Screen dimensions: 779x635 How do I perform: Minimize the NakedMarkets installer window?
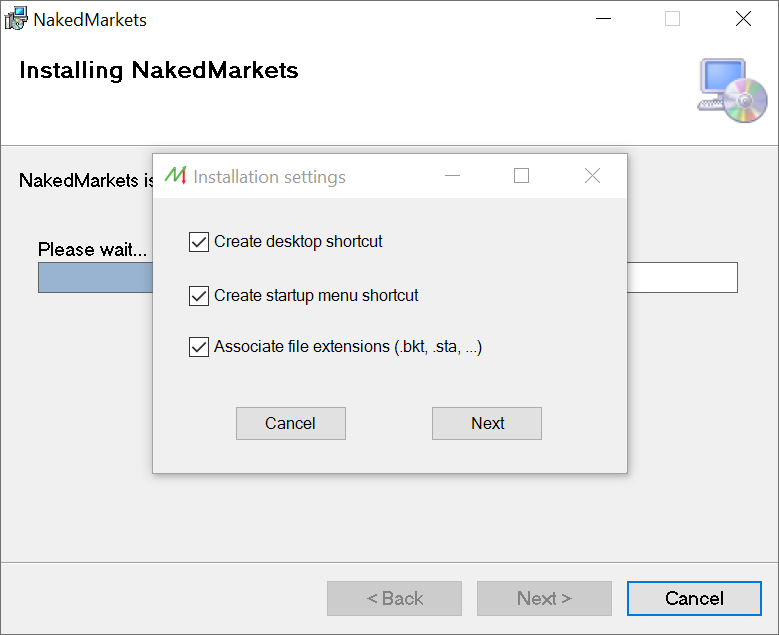tap(603, 19)
